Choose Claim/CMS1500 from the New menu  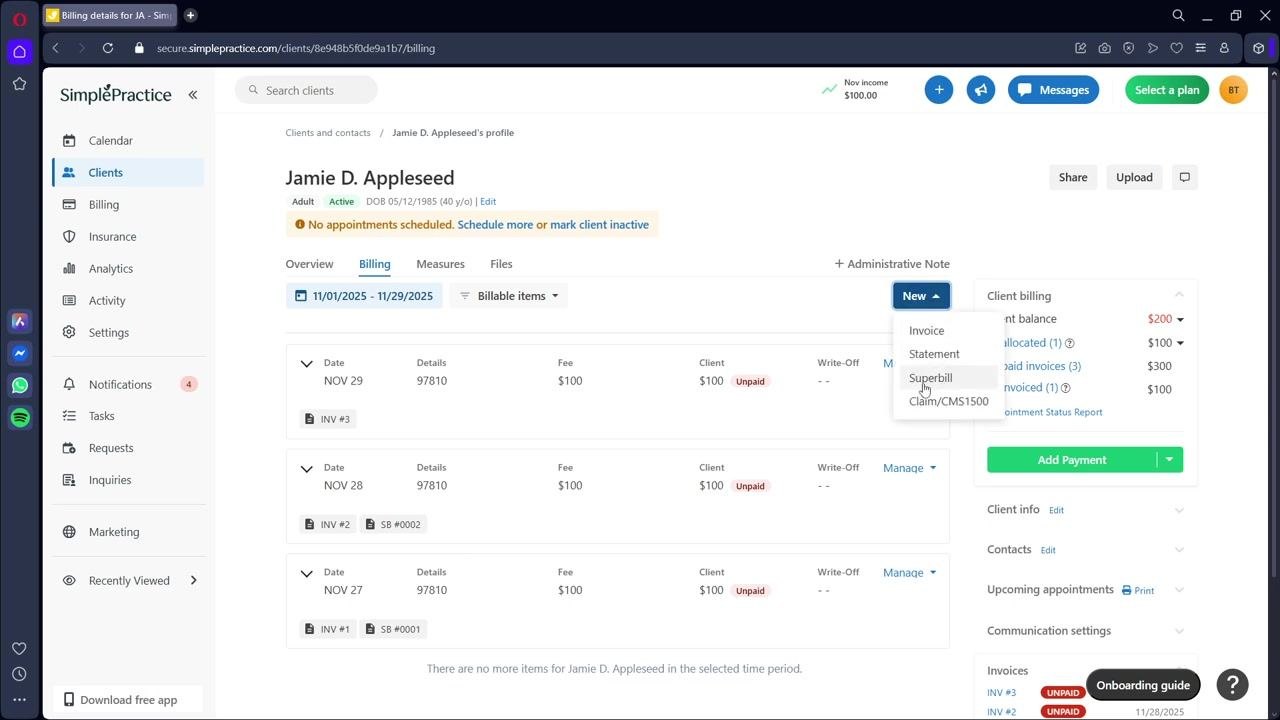[948, 402]
